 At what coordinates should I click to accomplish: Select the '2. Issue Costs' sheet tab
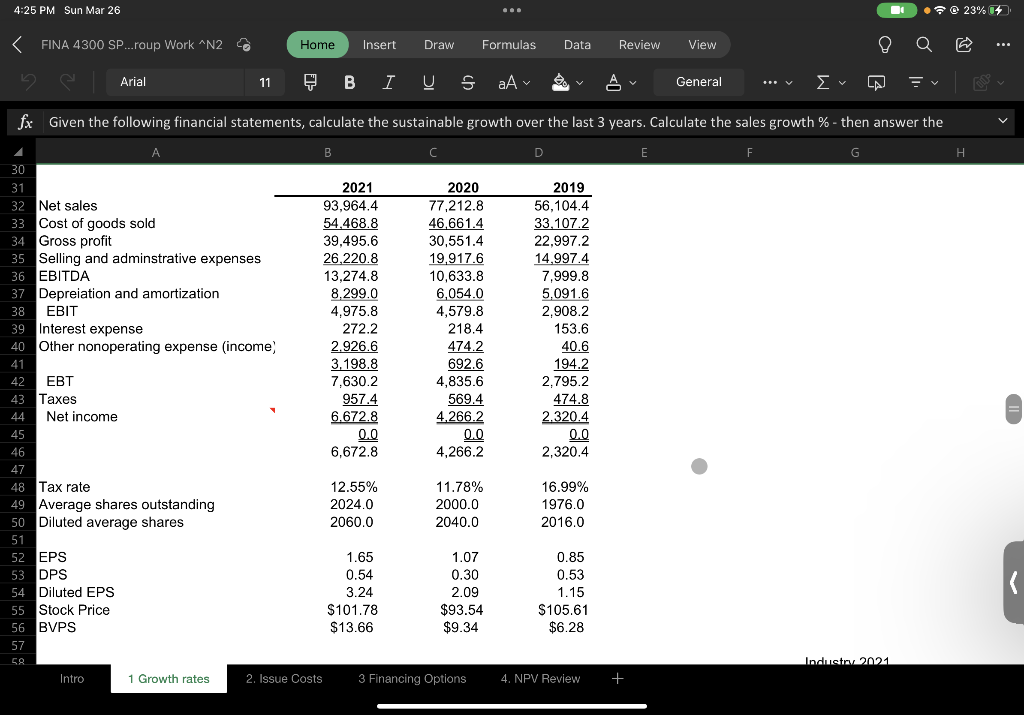[283, 678]
